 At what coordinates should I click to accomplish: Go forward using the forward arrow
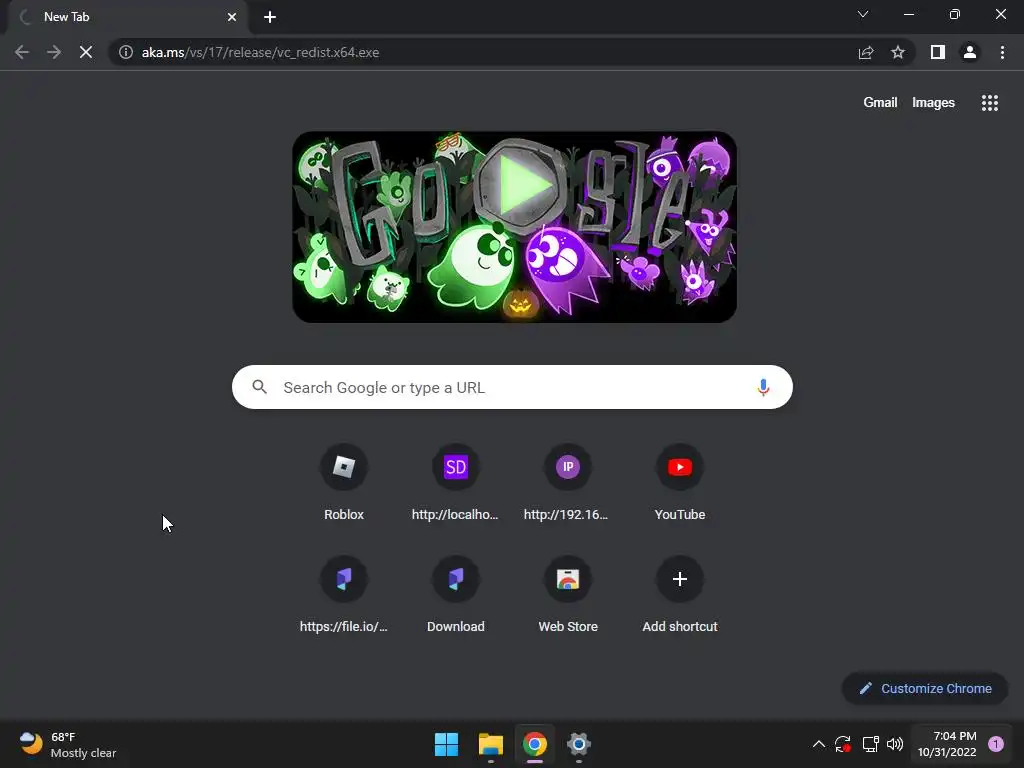pos(54,52)
